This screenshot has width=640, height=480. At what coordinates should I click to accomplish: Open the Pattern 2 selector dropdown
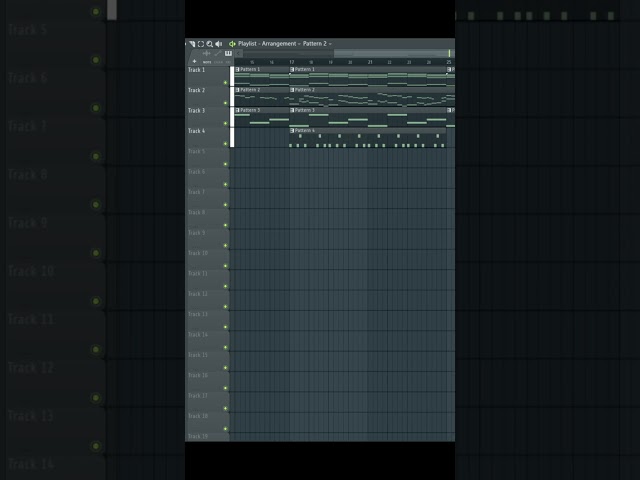click(317, 44)
